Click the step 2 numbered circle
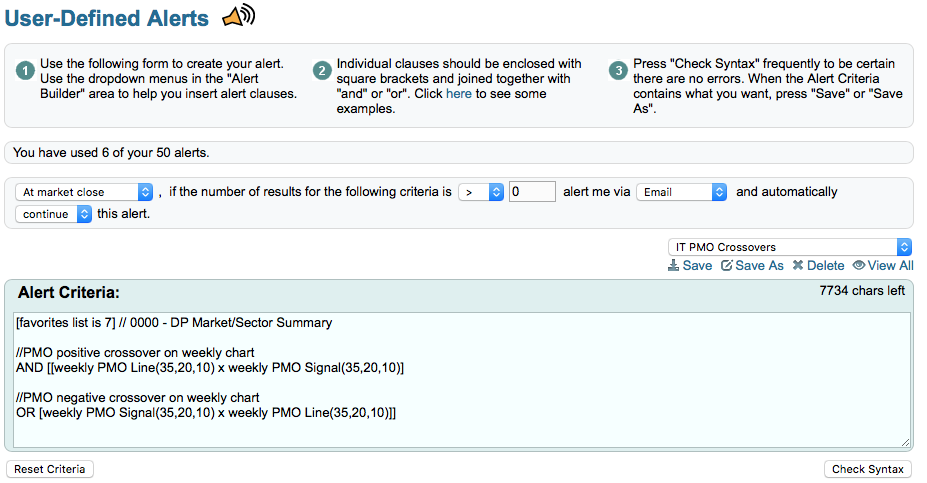This screenshot has width=927, height=483. point(322,71)
